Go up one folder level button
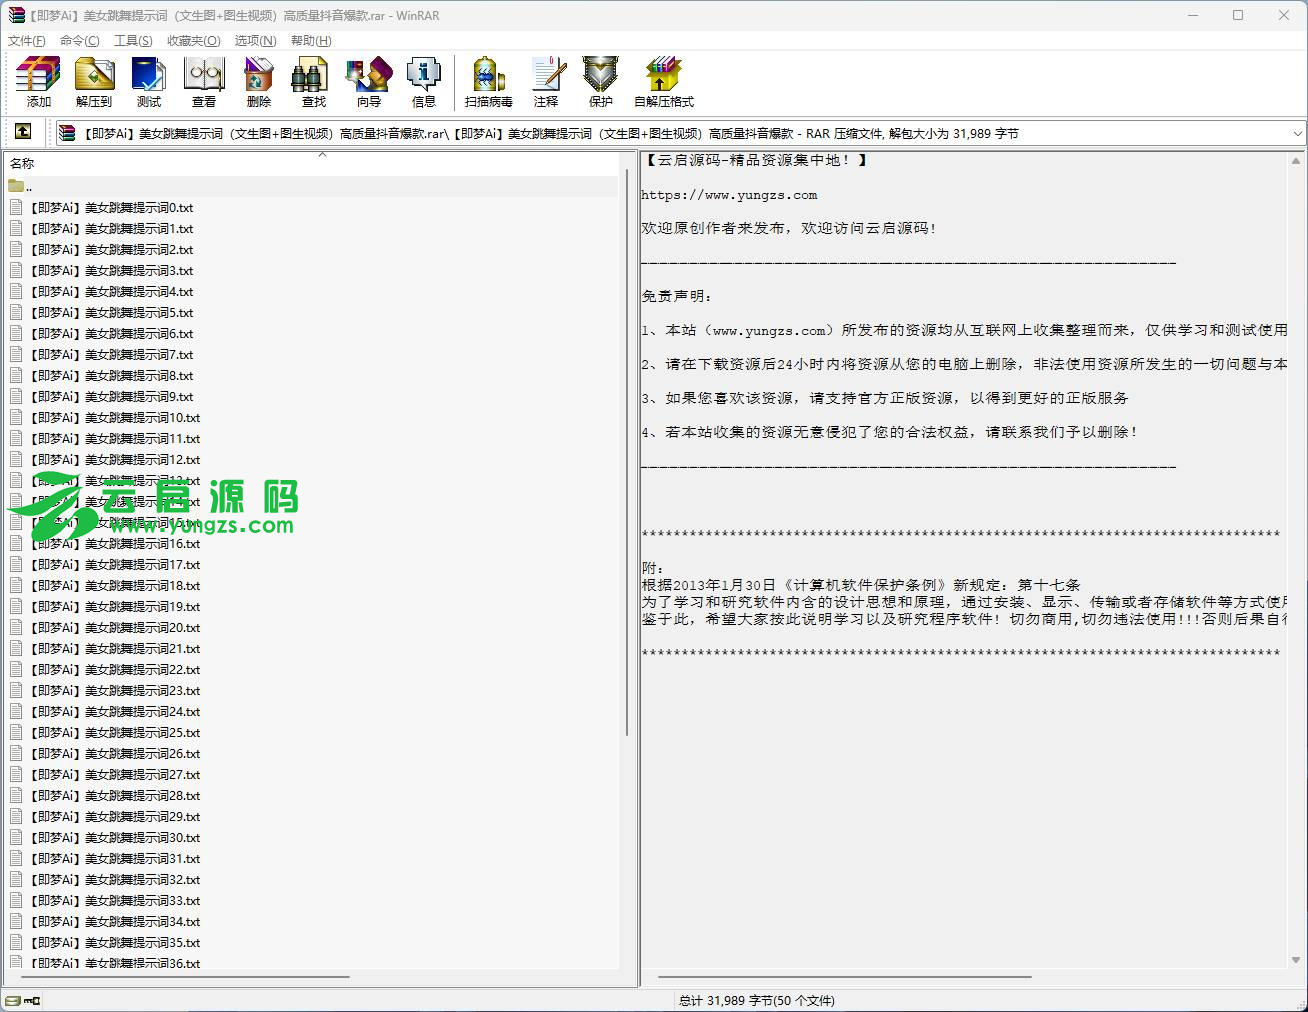The width and height of the screenshot is (1308, 1012). [x=23, y=132]
